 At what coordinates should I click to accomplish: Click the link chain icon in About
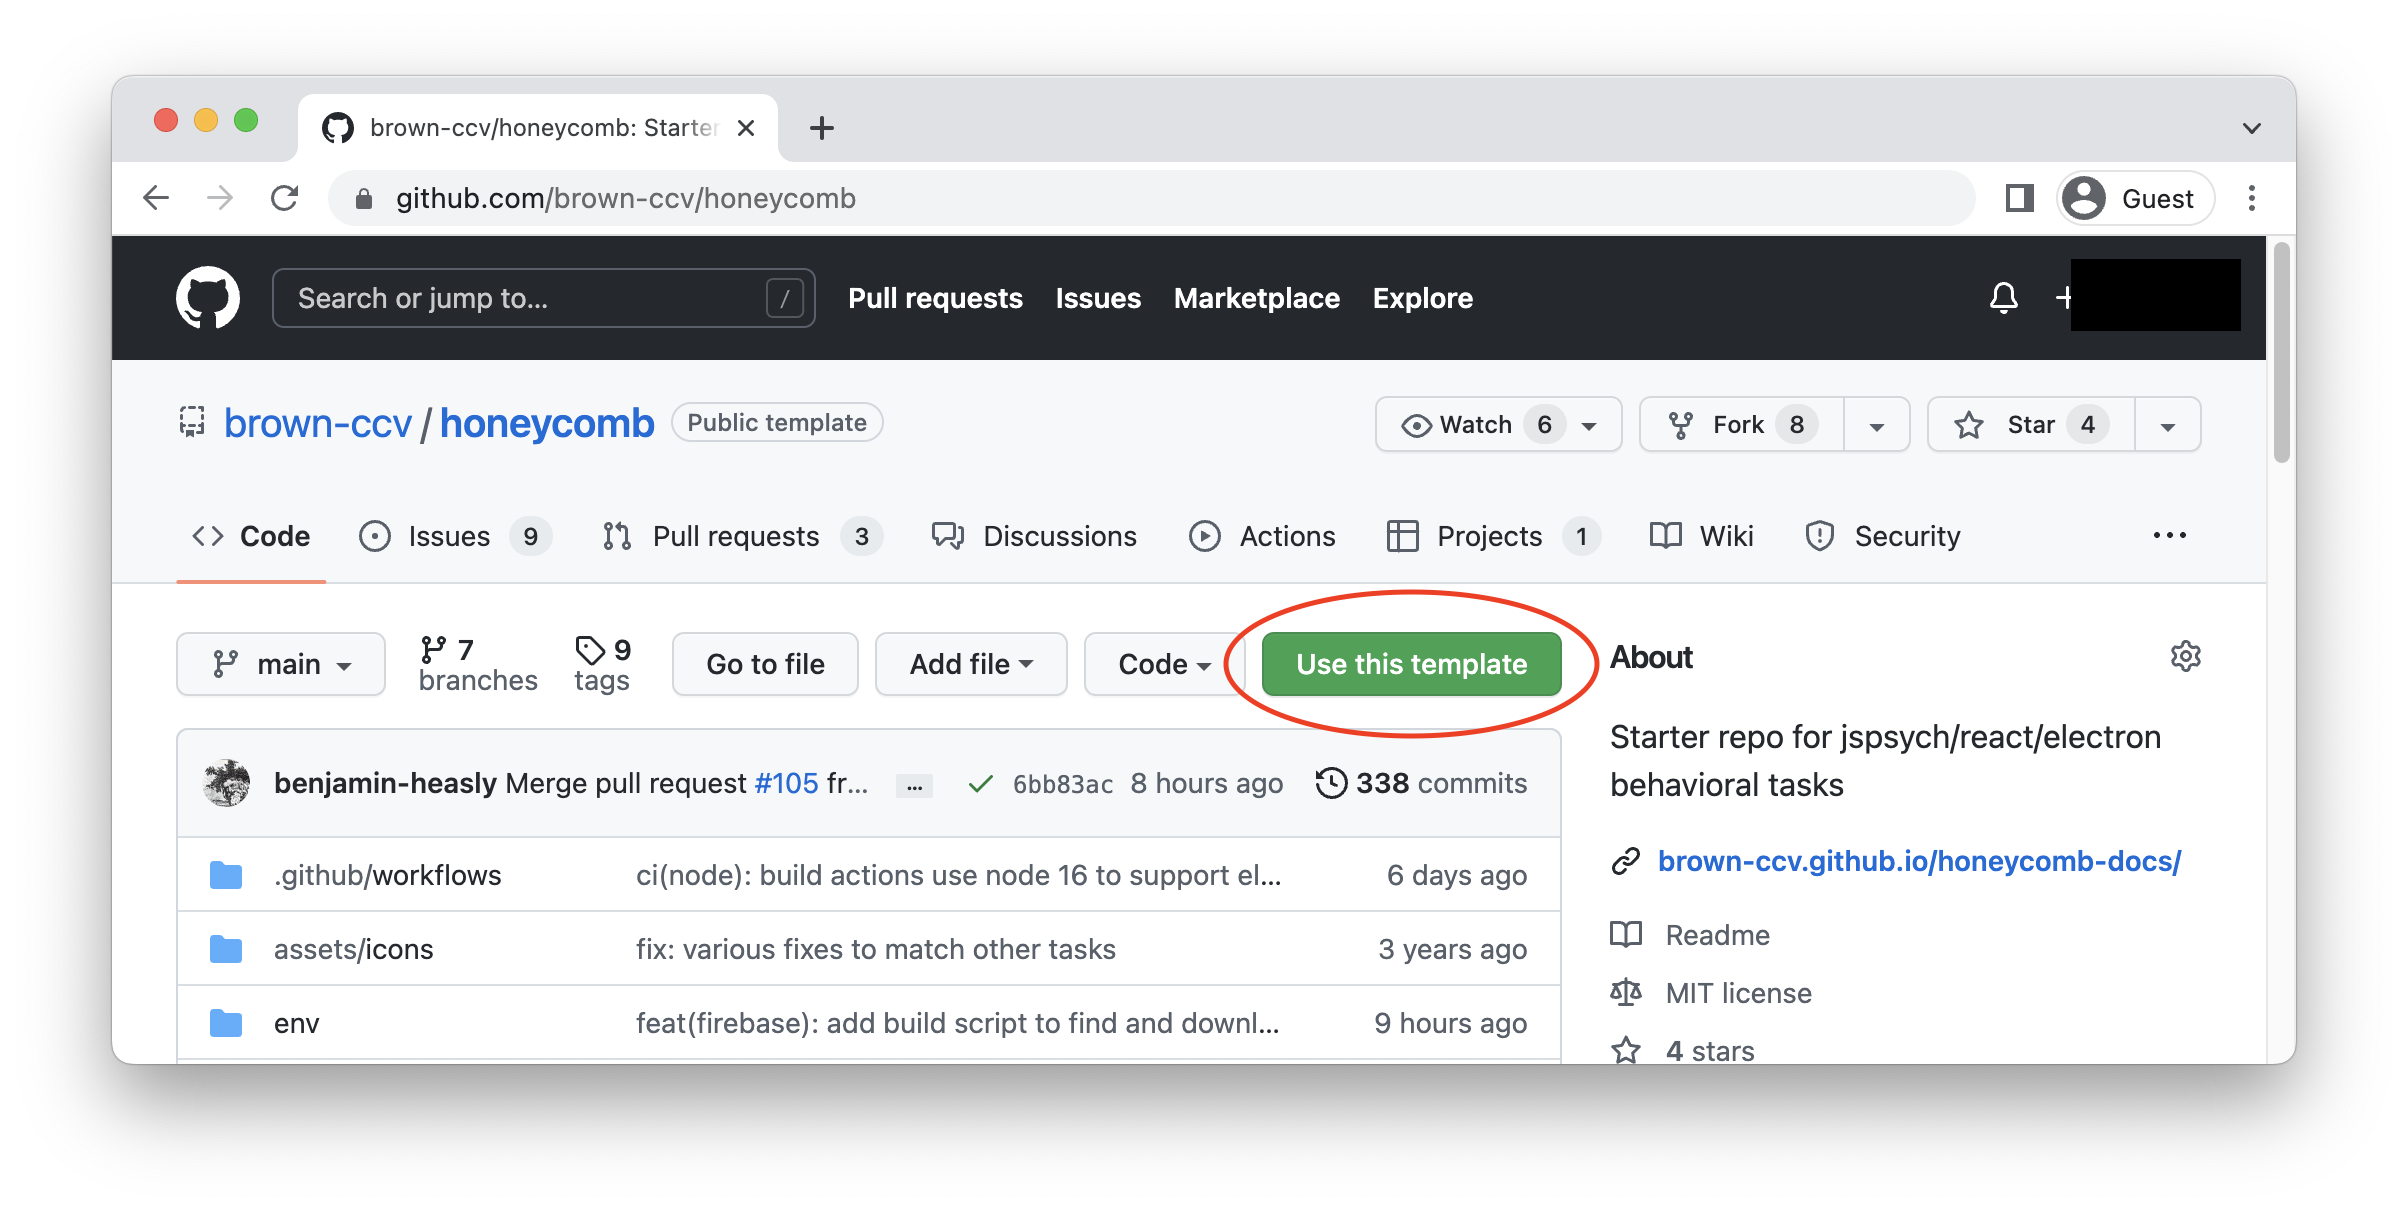pos(1626,861)
